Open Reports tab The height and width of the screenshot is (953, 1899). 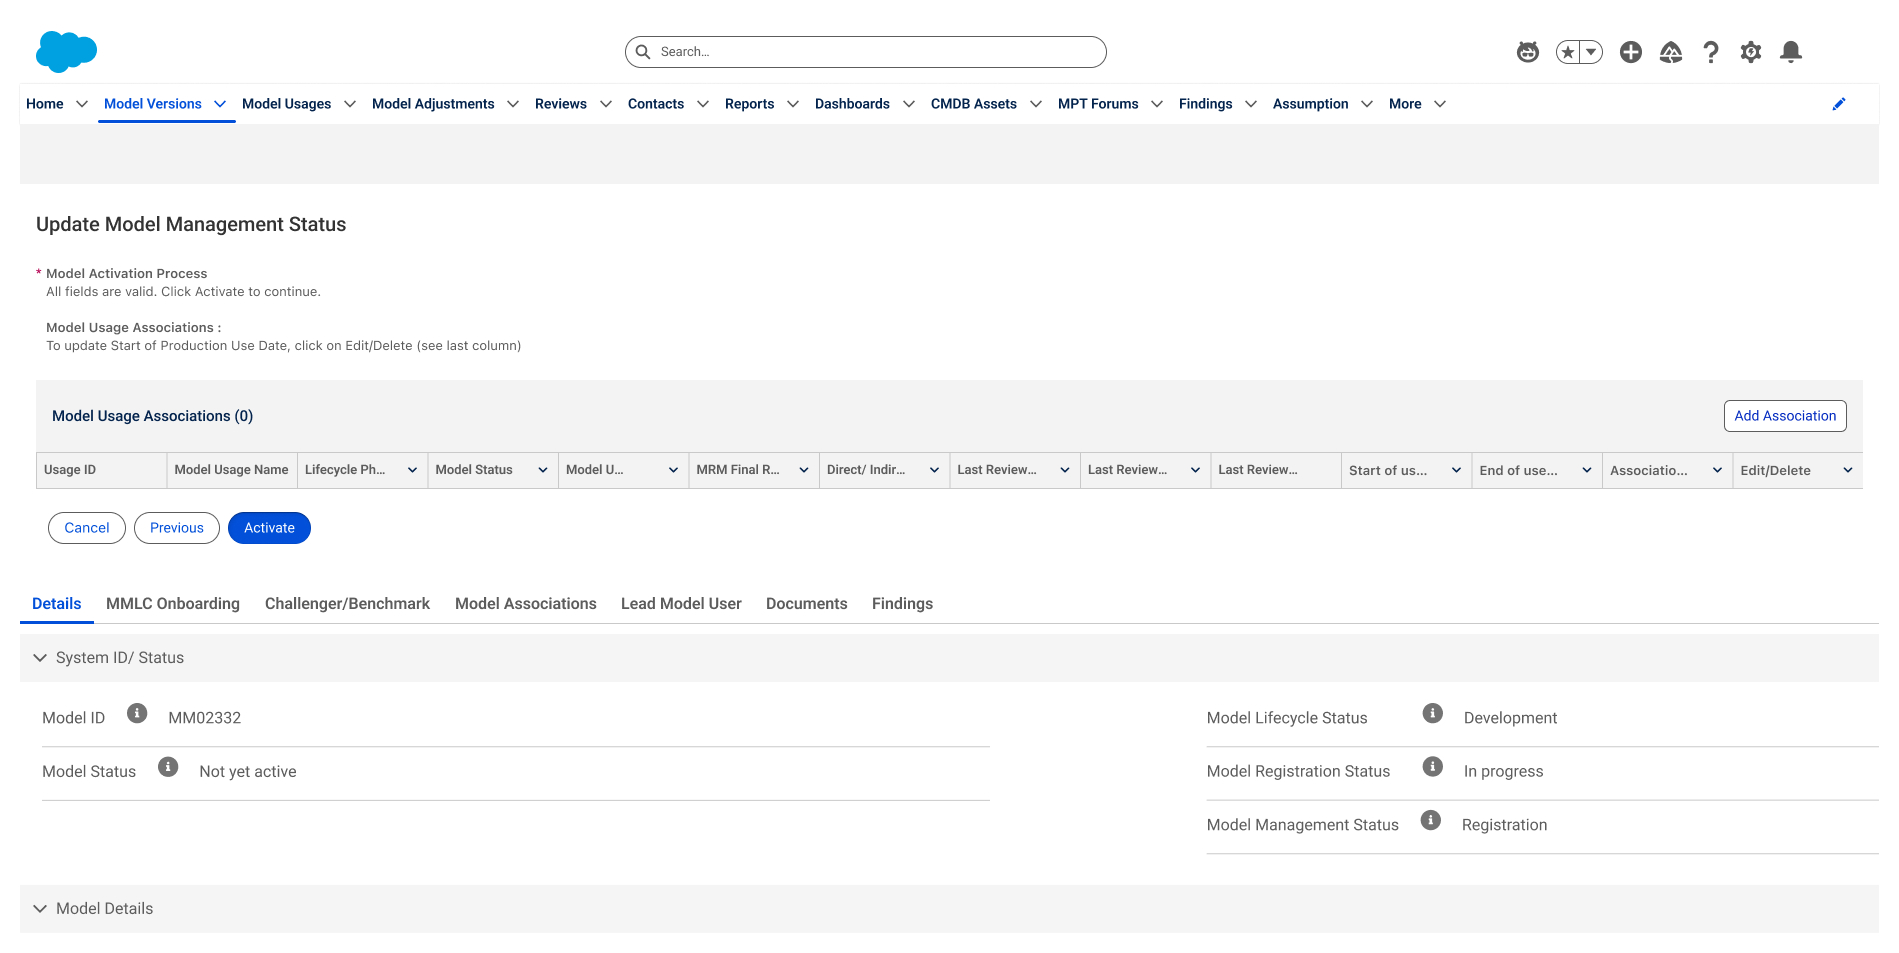pyautogui.click(x=750, y=104)
